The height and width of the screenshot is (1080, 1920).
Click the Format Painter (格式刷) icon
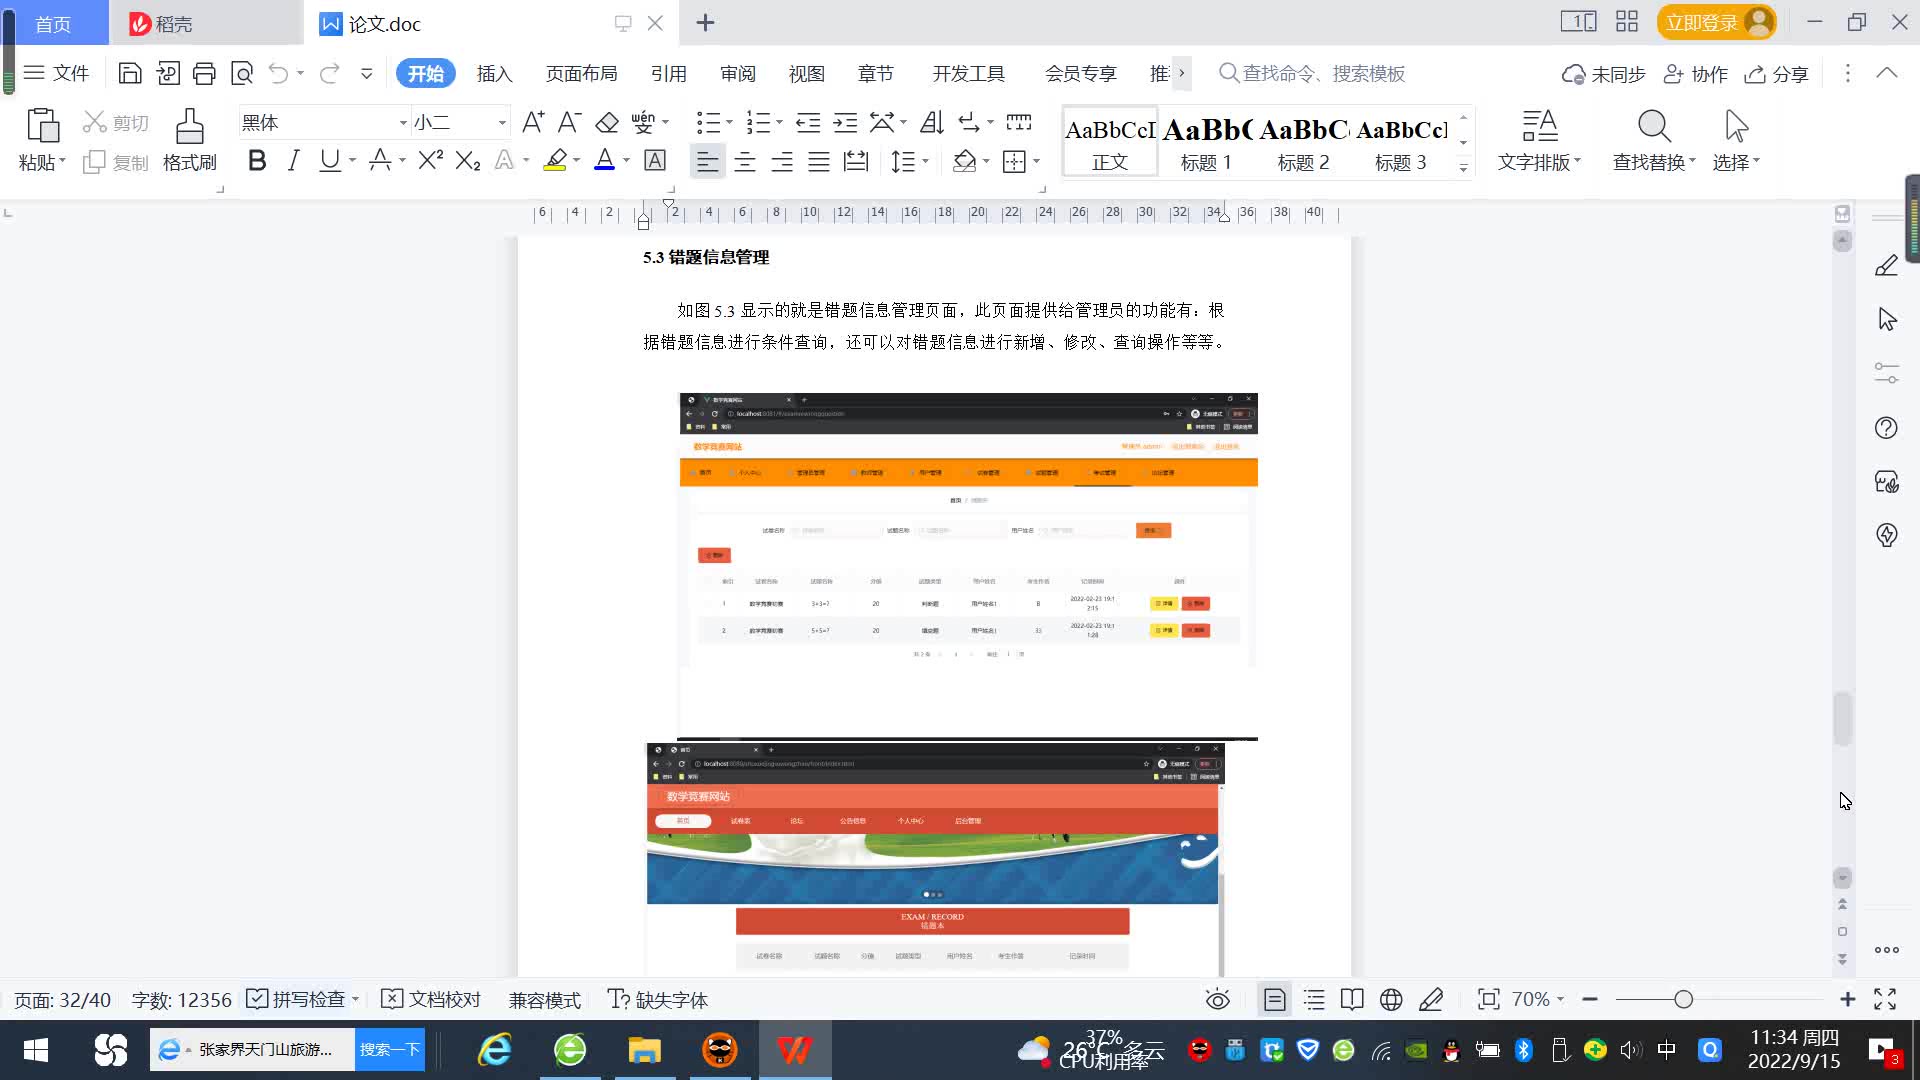[x=189, y=128]
